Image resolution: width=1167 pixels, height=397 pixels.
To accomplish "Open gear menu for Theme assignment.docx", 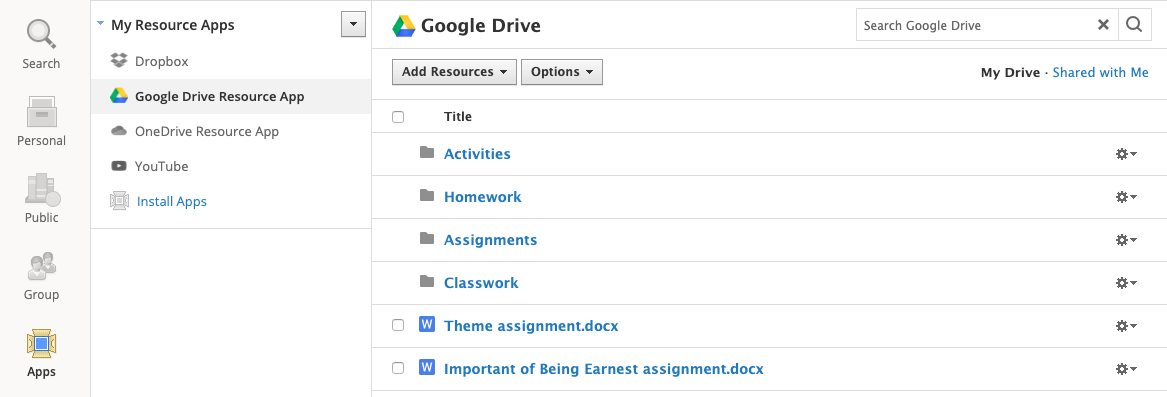I will [x=1125, y=326].
